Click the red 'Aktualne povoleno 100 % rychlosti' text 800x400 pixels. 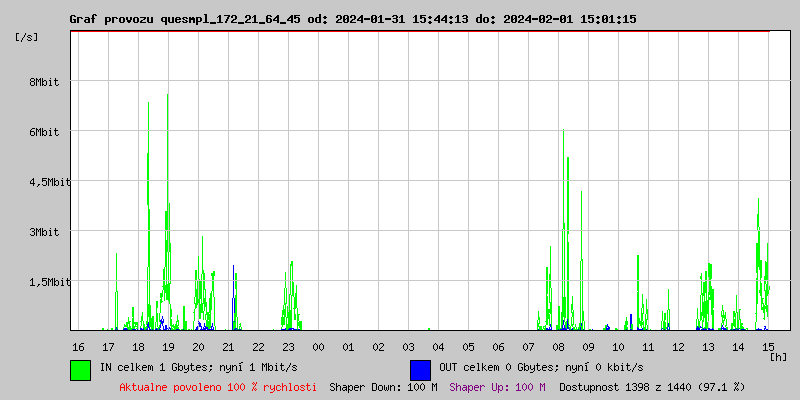(x=218, y=386)
